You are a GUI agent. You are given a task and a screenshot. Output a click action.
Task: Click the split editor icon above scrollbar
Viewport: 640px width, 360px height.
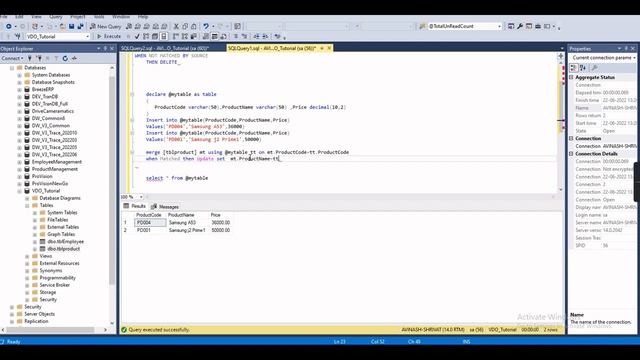point(561,56)
